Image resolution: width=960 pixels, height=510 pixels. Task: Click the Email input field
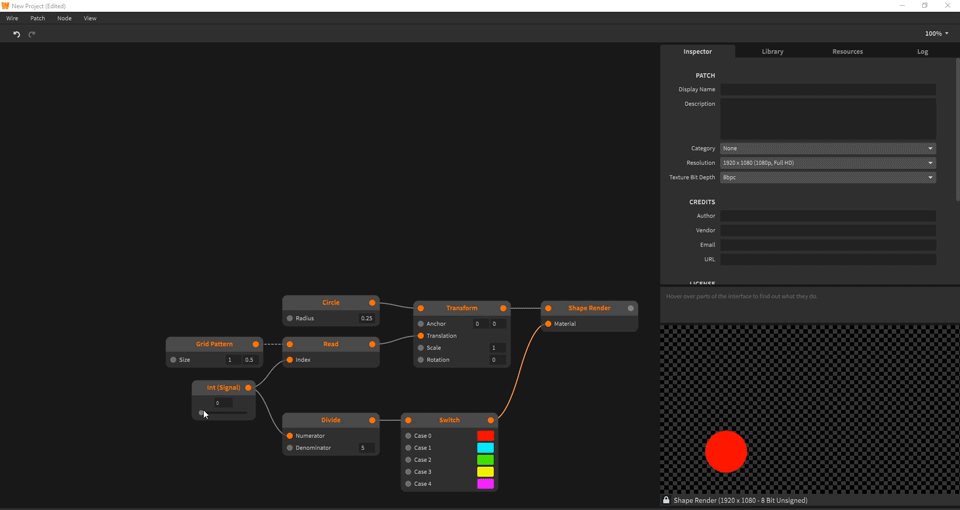(828, 245)
